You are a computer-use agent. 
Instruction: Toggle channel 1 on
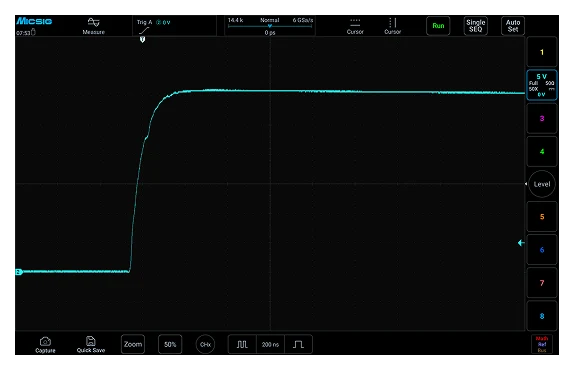pos(542,52)
